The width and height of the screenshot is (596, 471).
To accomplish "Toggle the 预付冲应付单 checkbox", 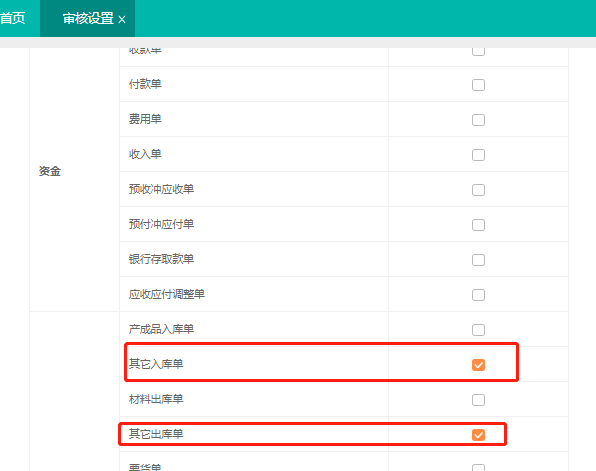I will pyautogui.click(x=478, y=225).
